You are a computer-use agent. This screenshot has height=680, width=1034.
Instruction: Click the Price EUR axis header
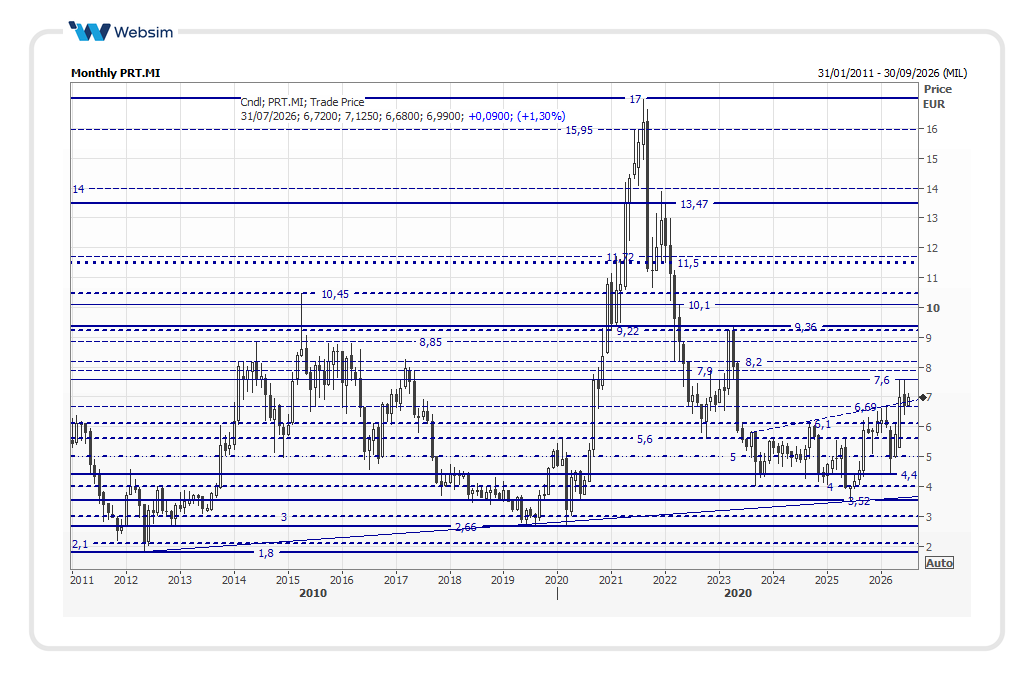point(937,96)
